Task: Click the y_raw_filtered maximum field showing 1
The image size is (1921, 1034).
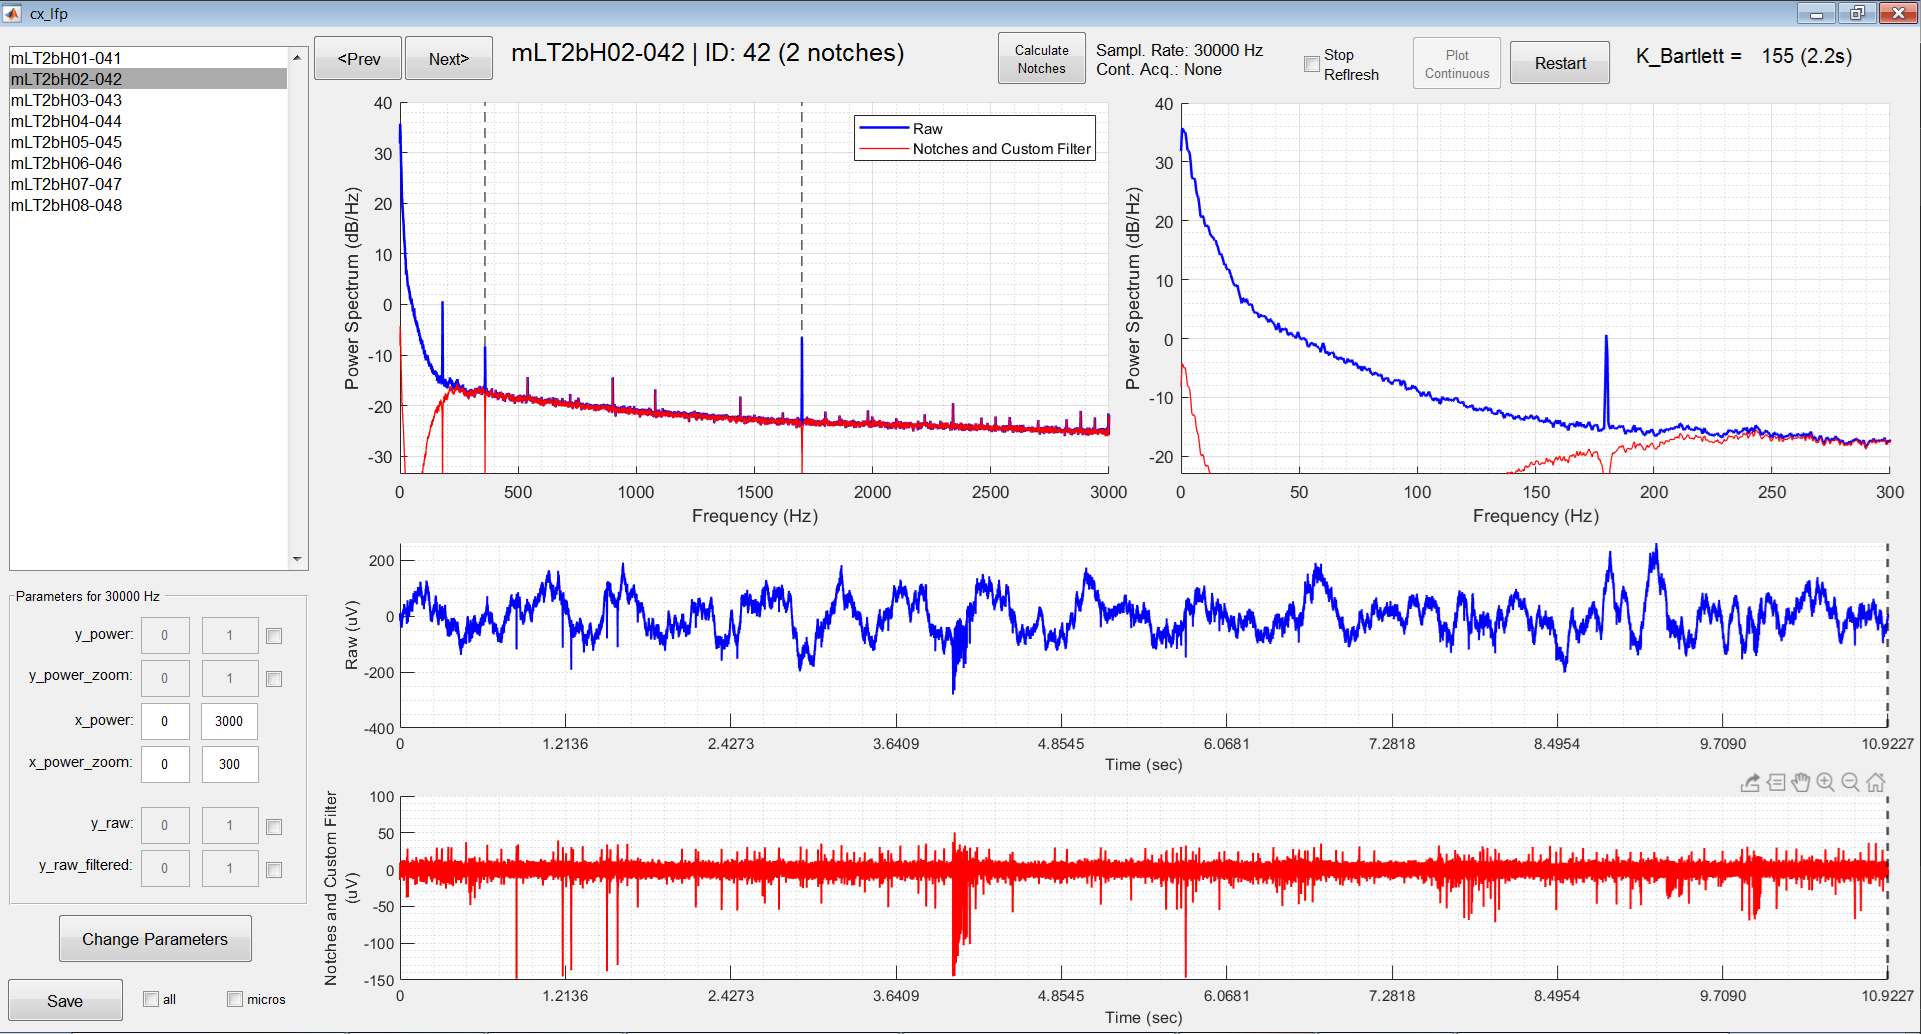Action: pyautogui.click(x=229, y=868)
